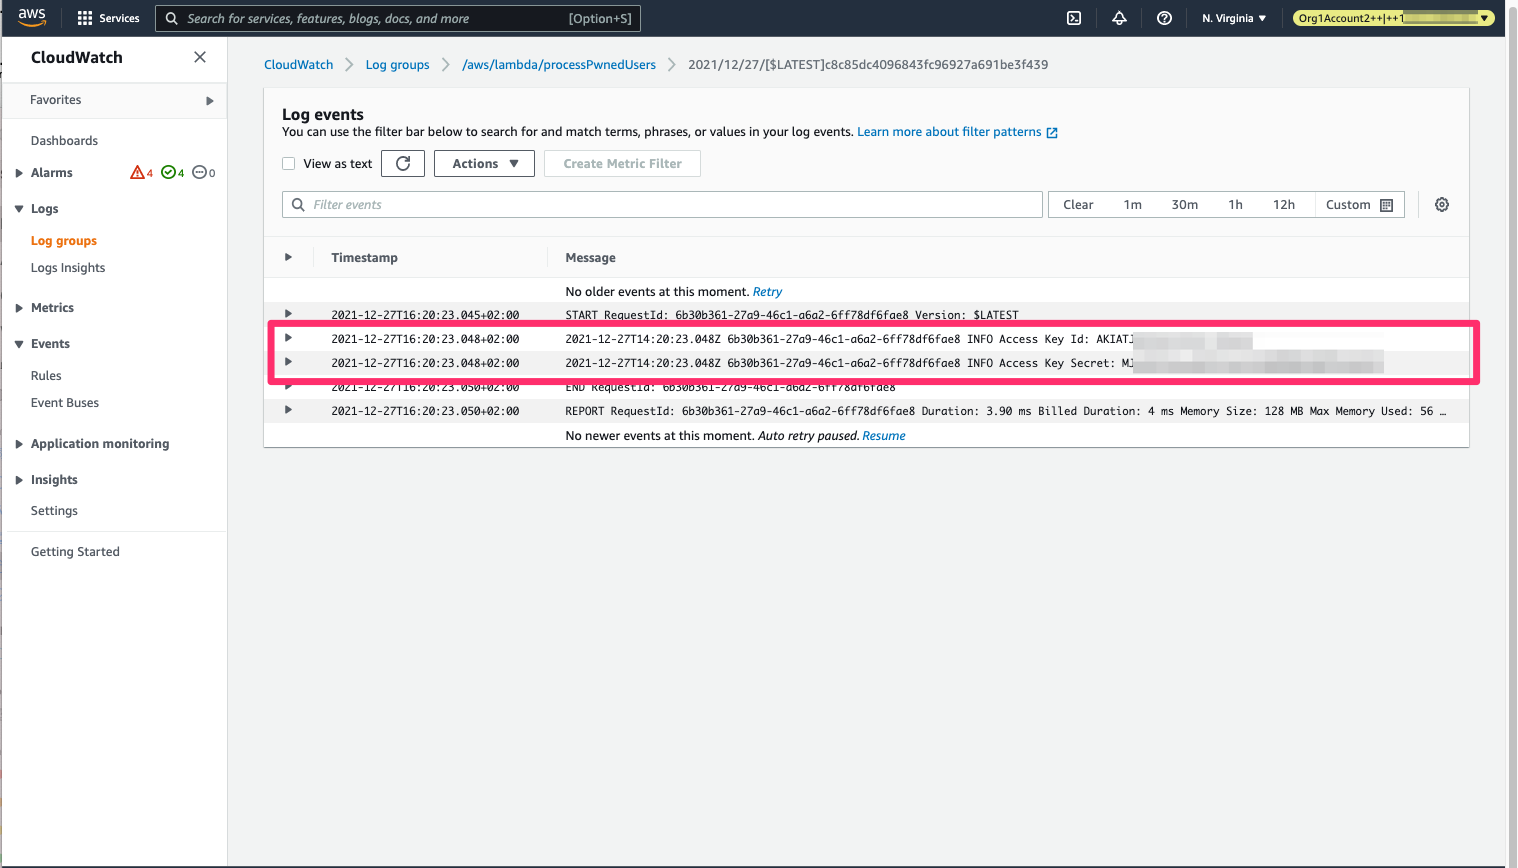Follow the CloudWatch breadcrumb link
The image size is (1518, 868).
[299, 65]
